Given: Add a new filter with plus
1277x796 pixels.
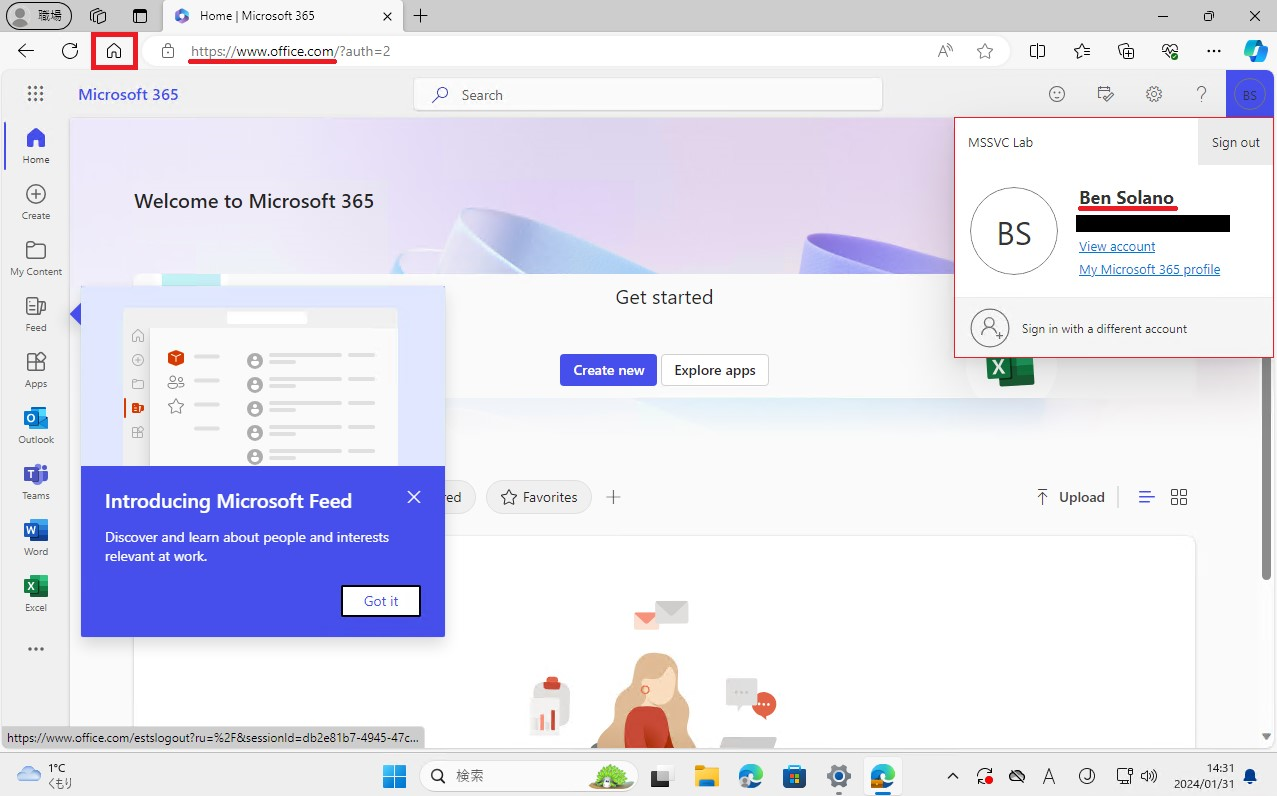Looking at the screenshot, I should (614, 497).
